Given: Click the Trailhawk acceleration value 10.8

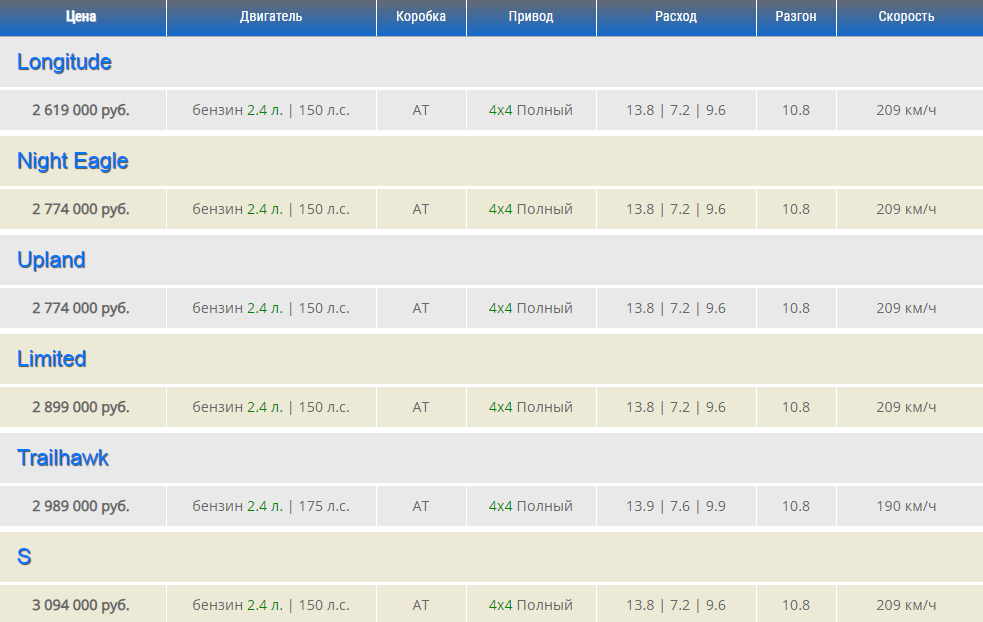Looking at the screenshot, I should (x=796, y=507).
